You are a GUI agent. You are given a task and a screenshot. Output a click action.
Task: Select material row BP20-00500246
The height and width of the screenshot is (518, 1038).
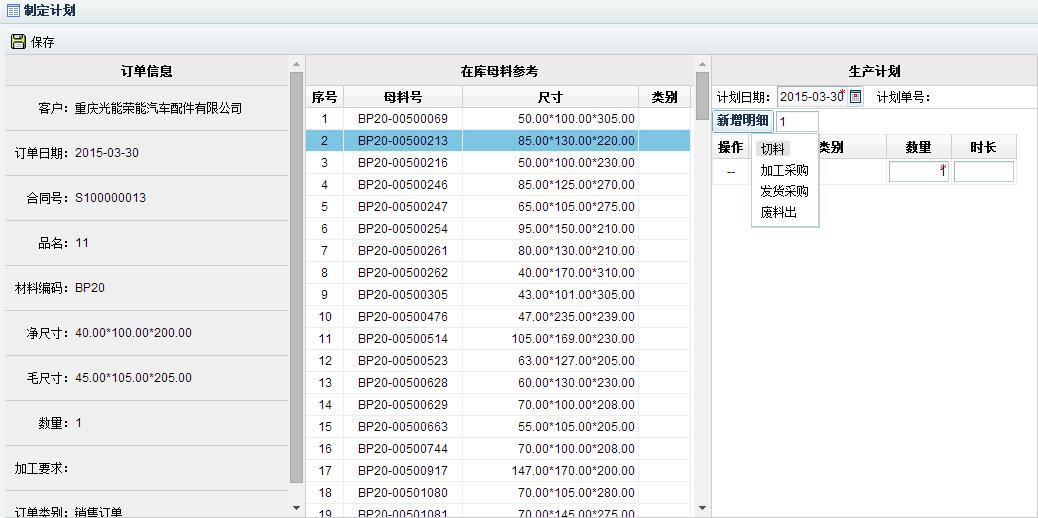tap(498, 185)
